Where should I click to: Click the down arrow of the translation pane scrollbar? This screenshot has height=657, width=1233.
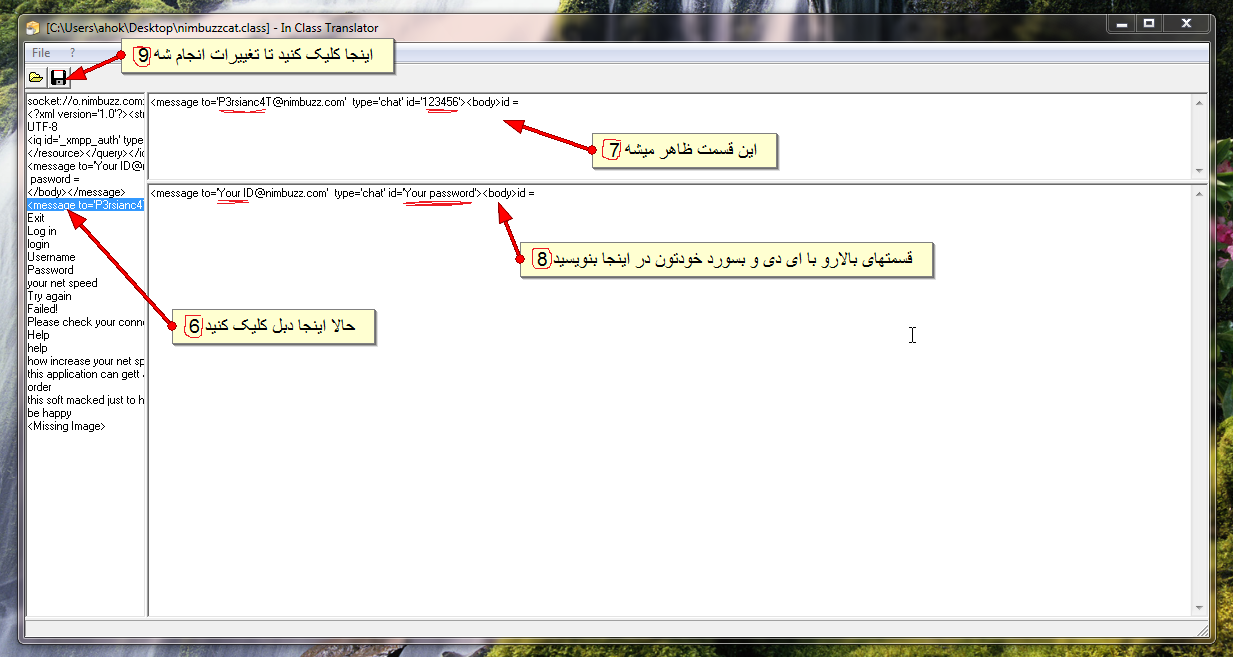point(1200,607)
